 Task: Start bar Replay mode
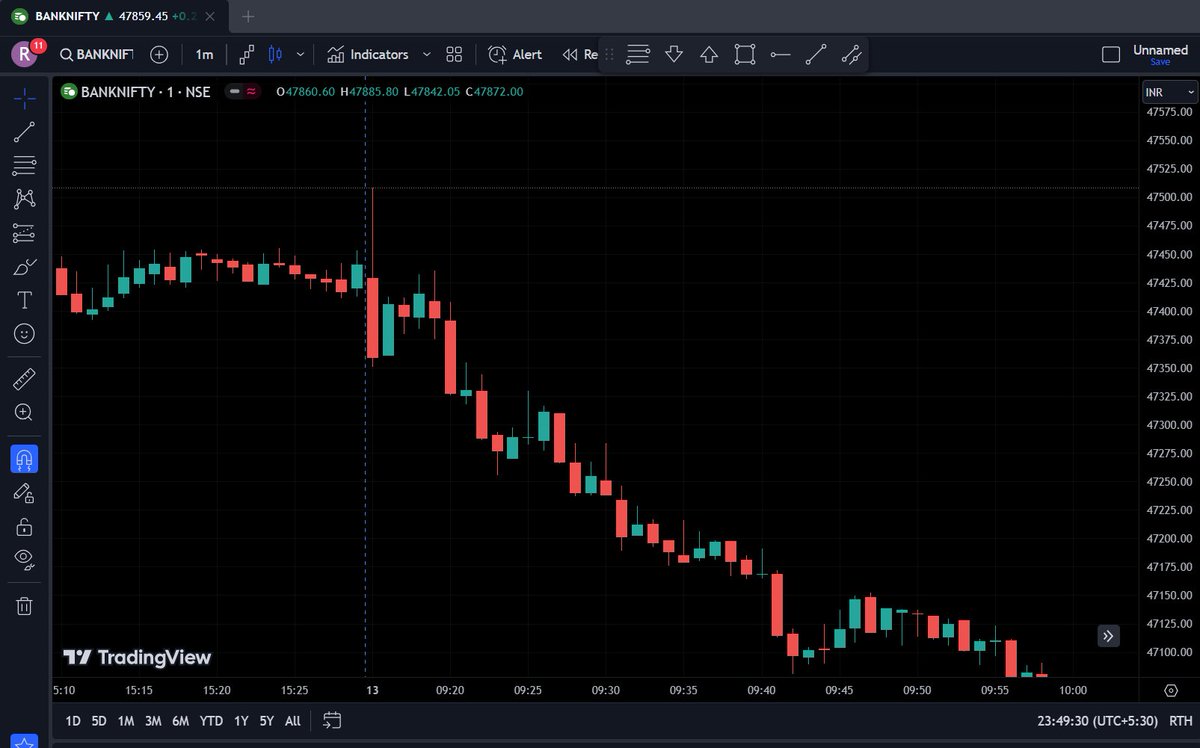tap(579, 54)
